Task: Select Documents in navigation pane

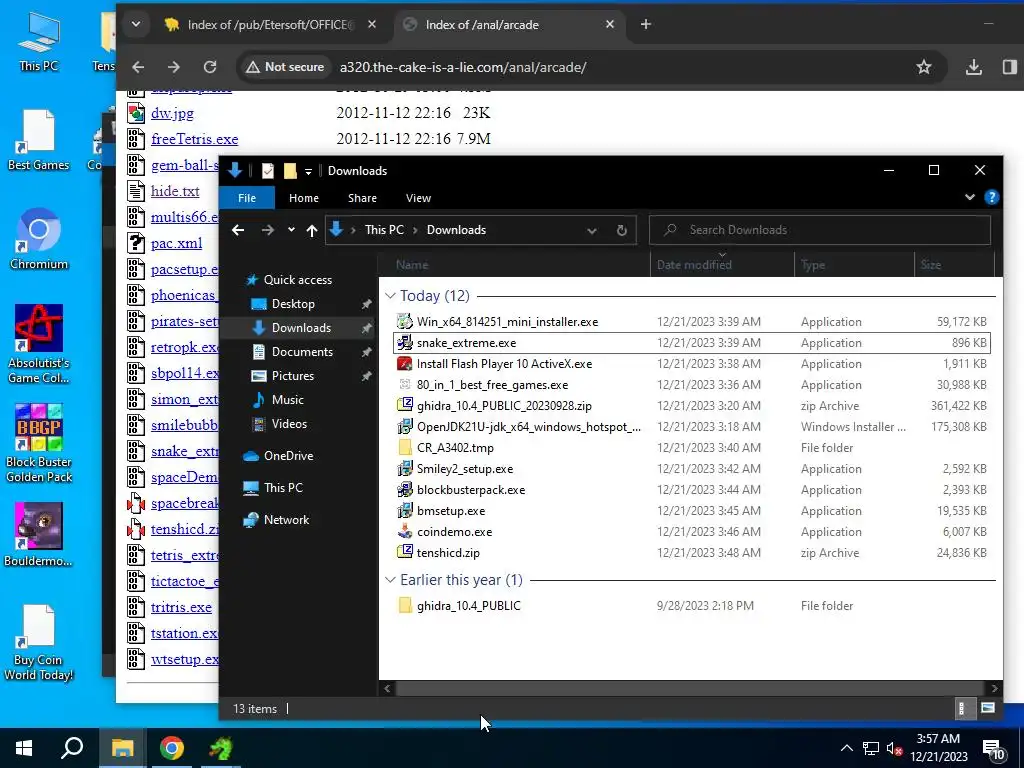Action: 302,351
